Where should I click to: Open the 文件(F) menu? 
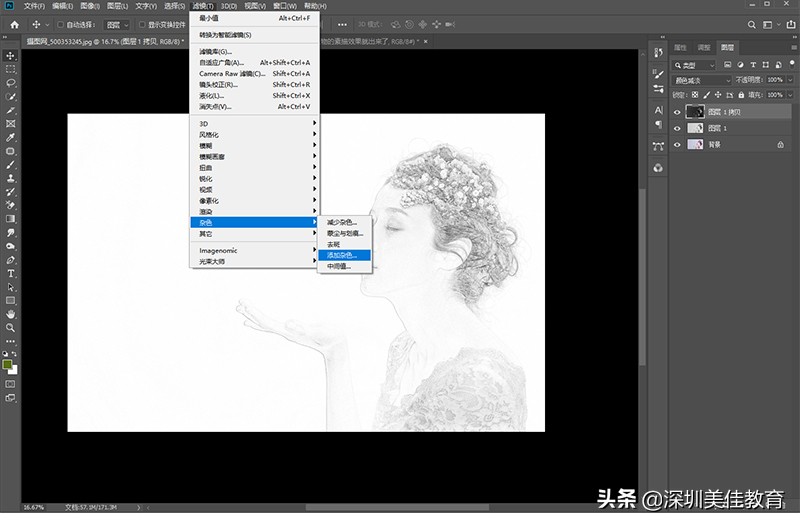click(34, 6)
